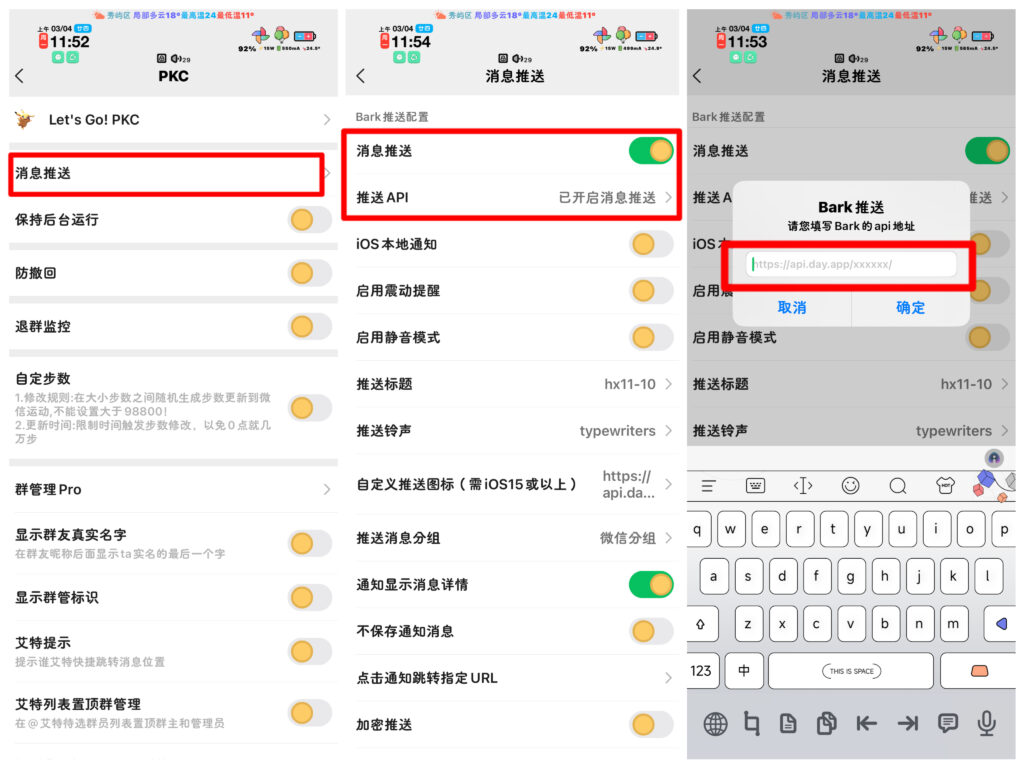1024x768 pixels.
Task: Open the hamburger menu on the keyboard toolbar
Action: click(x=708, y=485)
